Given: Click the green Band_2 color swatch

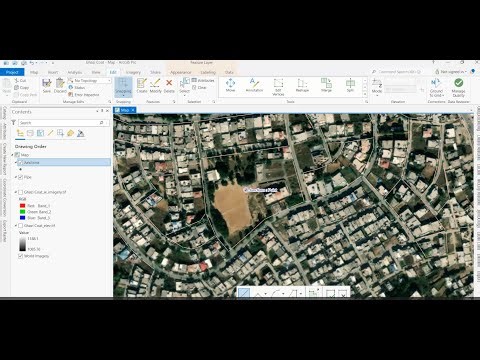Looking at the screenshot, I should tap(22, 212).
